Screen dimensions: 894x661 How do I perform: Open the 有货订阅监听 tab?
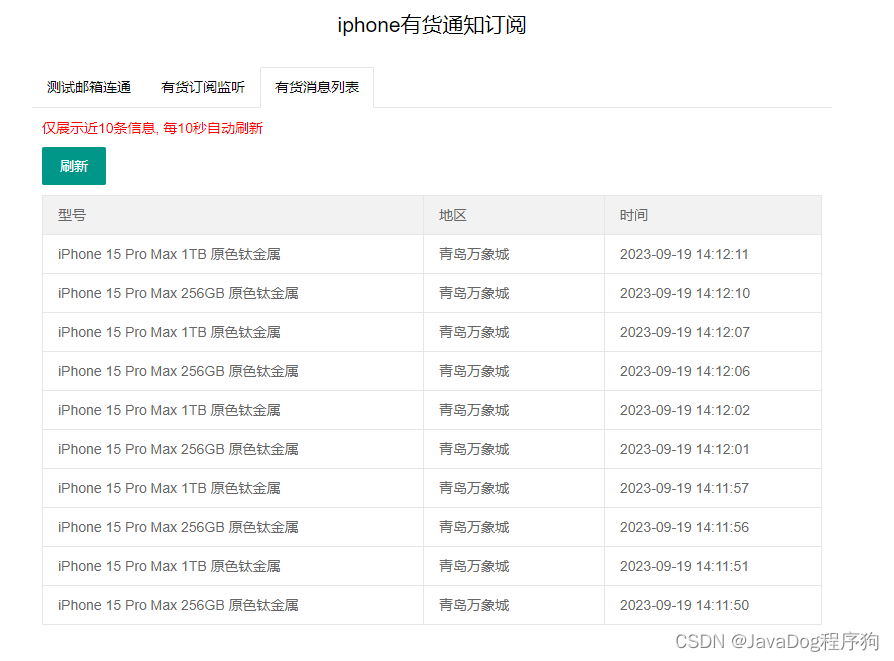(202, 87)
